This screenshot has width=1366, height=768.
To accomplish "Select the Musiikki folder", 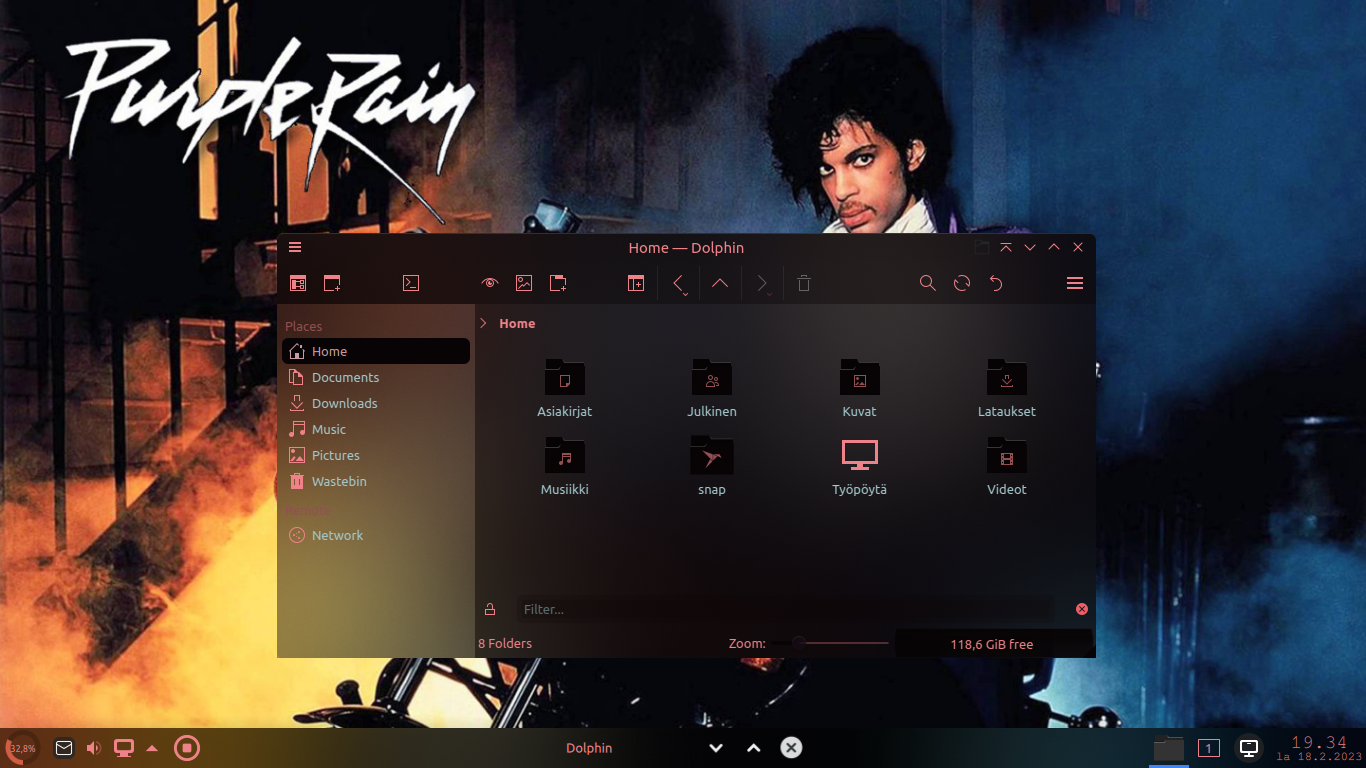I will coord(565,466).
